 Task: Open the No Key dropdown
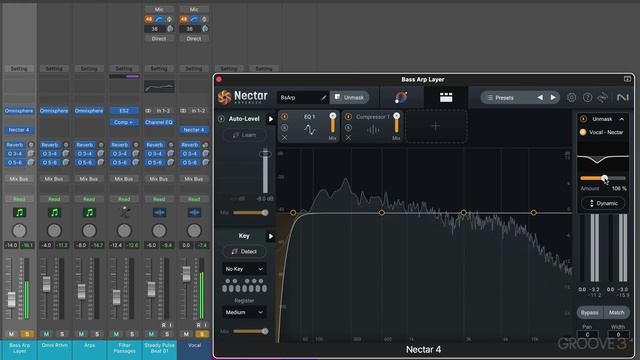[244, 269]
